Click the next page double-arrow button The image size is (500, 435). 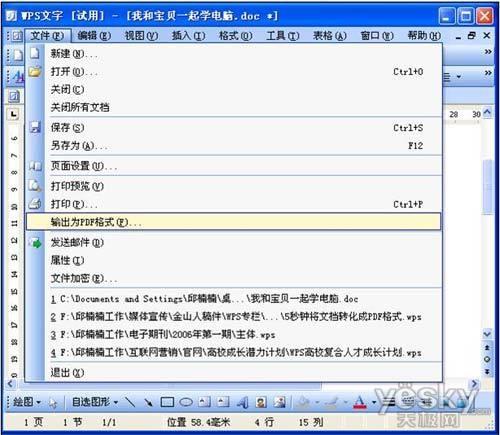[x=487, y=371]
